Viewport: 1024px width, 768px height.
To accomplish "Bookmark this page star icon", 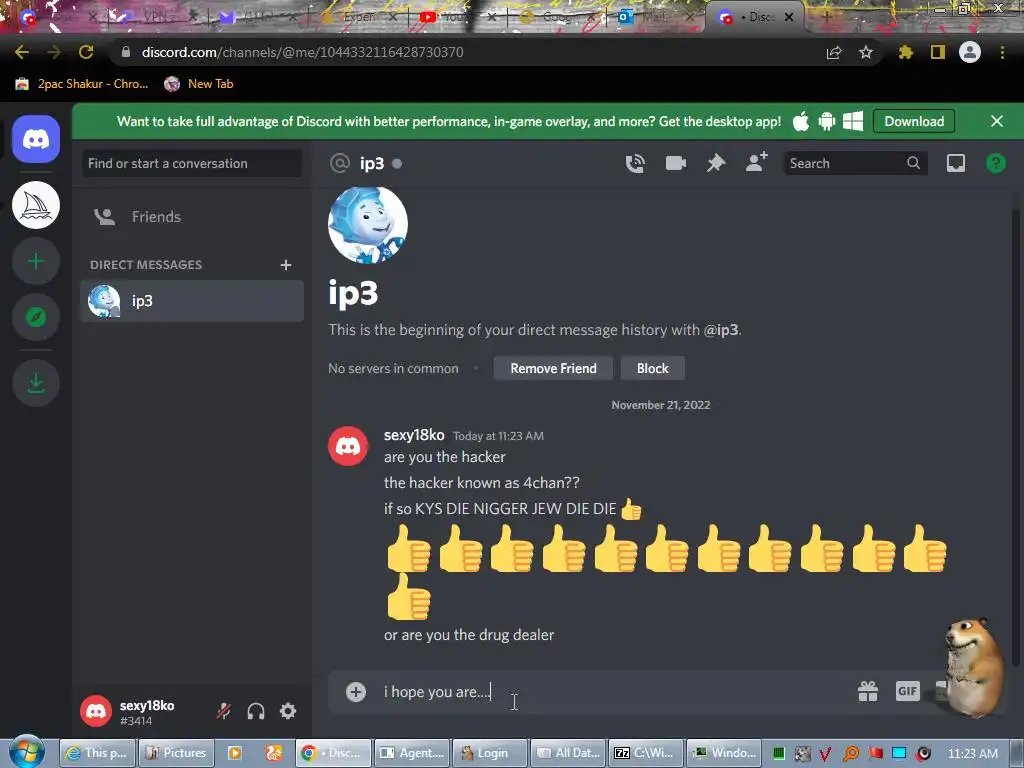I will [x=865, y=52].
